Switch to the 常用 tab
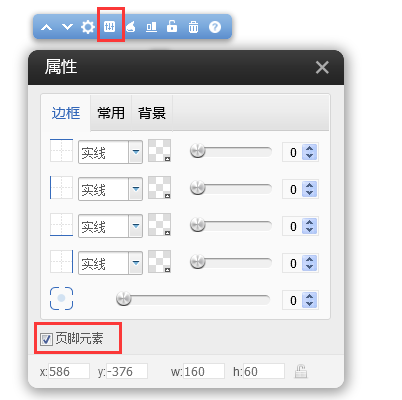 (x=111, y=113)
